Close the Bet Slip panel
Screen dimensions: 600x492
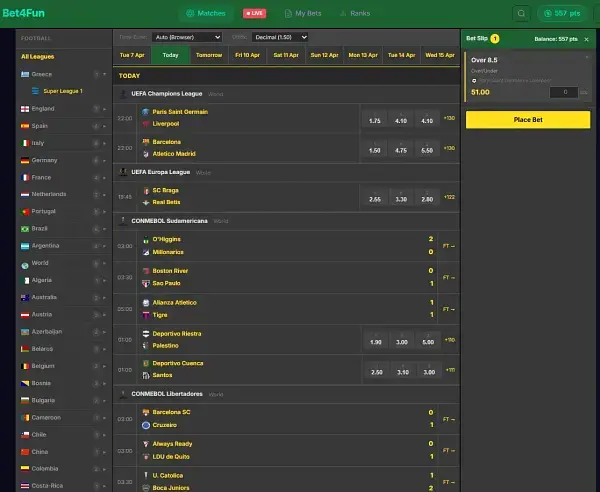[x=586, y=39]
